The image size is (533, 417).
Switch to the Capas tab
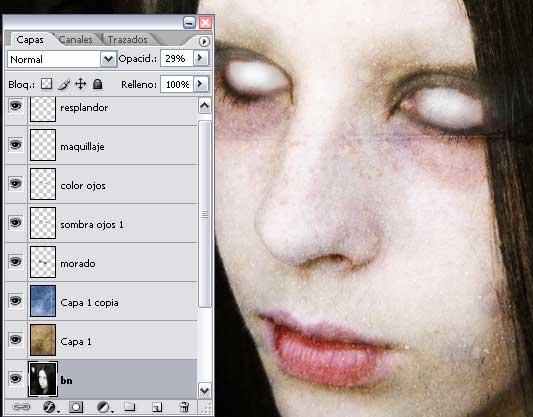click(x=30, y=40)
